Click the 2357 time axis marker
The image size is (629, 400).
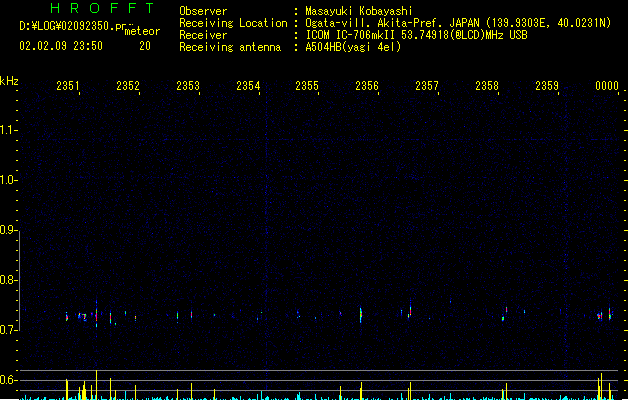[x=427, y=85]
